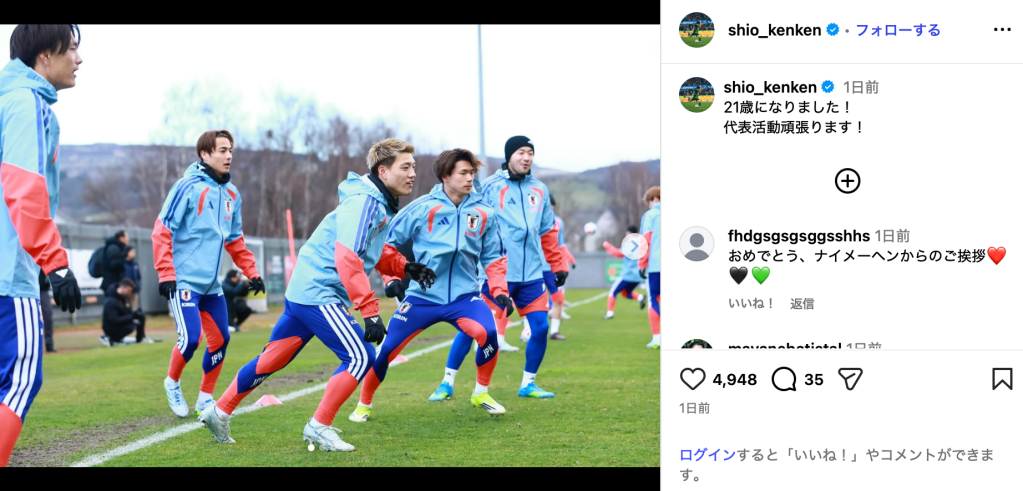Go to next photo with carousel arrow
This screenshot has height=491, width=1023.
pos(634,246)
